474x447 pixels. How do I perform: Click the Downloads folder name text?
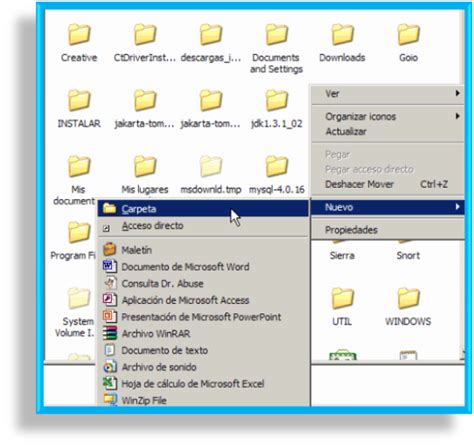(342, 58)
